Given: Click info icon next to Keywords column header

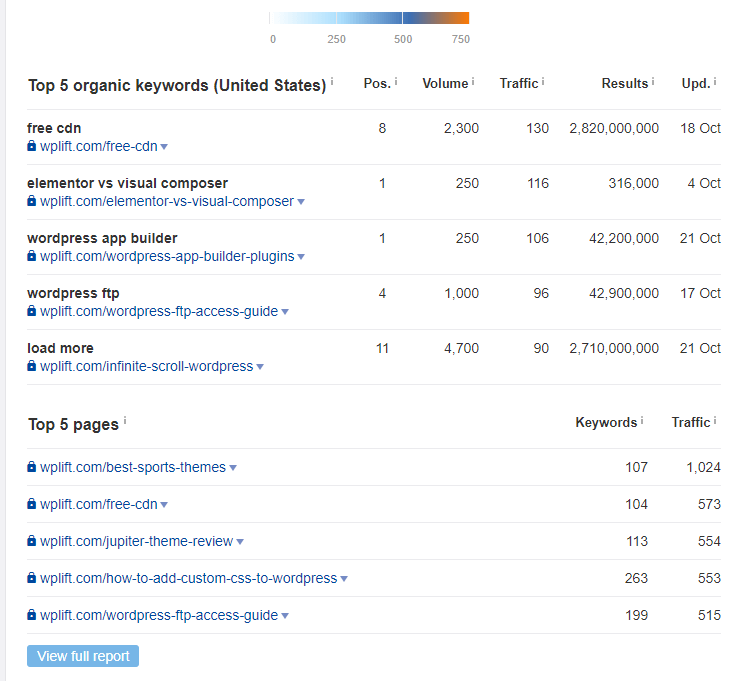Looking at the screenshot, I should [x=642, y=421].
